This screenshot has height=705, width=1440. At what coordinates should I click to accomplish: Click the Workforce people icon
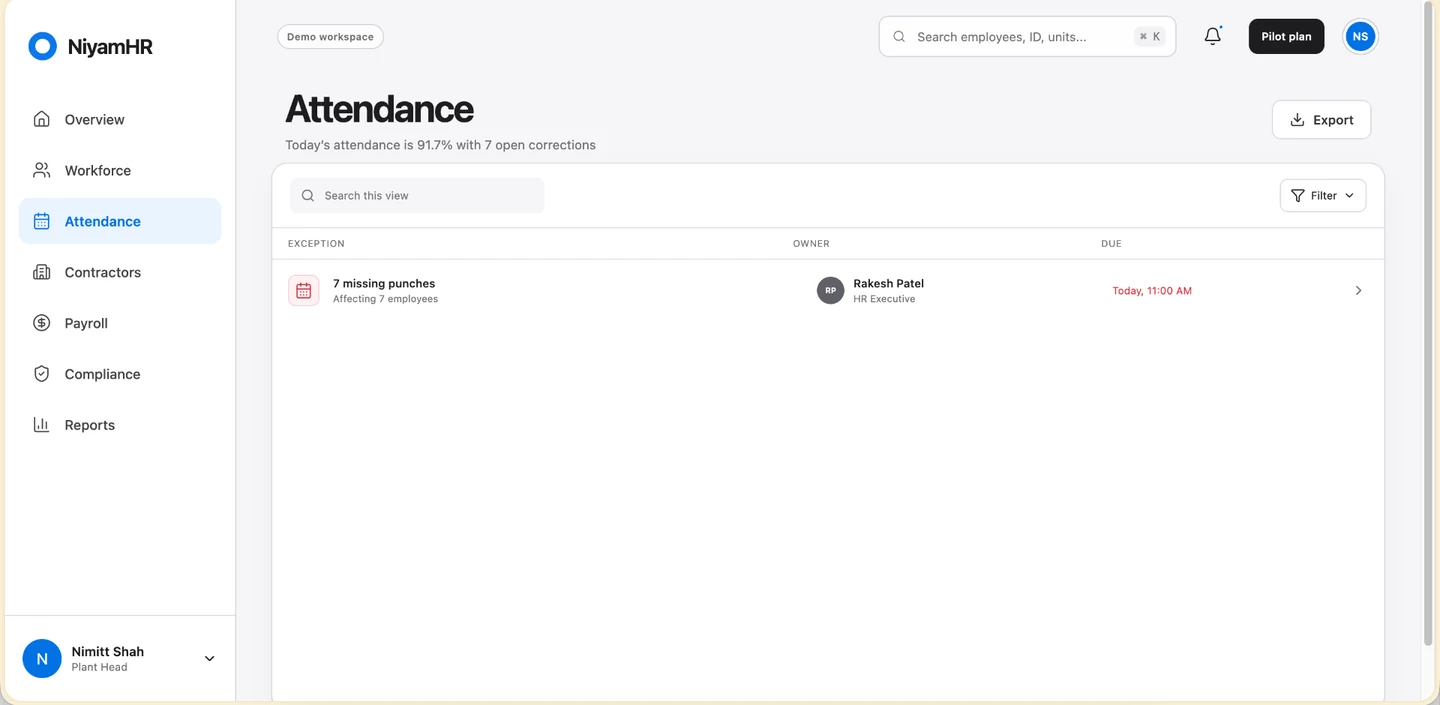coord(41,170)
